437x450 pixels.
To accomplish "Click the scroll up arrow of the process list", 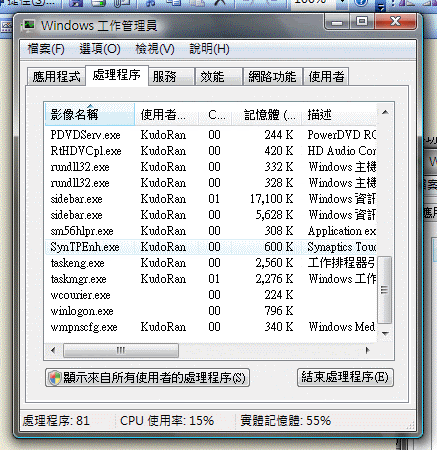I will coord(385,112).
